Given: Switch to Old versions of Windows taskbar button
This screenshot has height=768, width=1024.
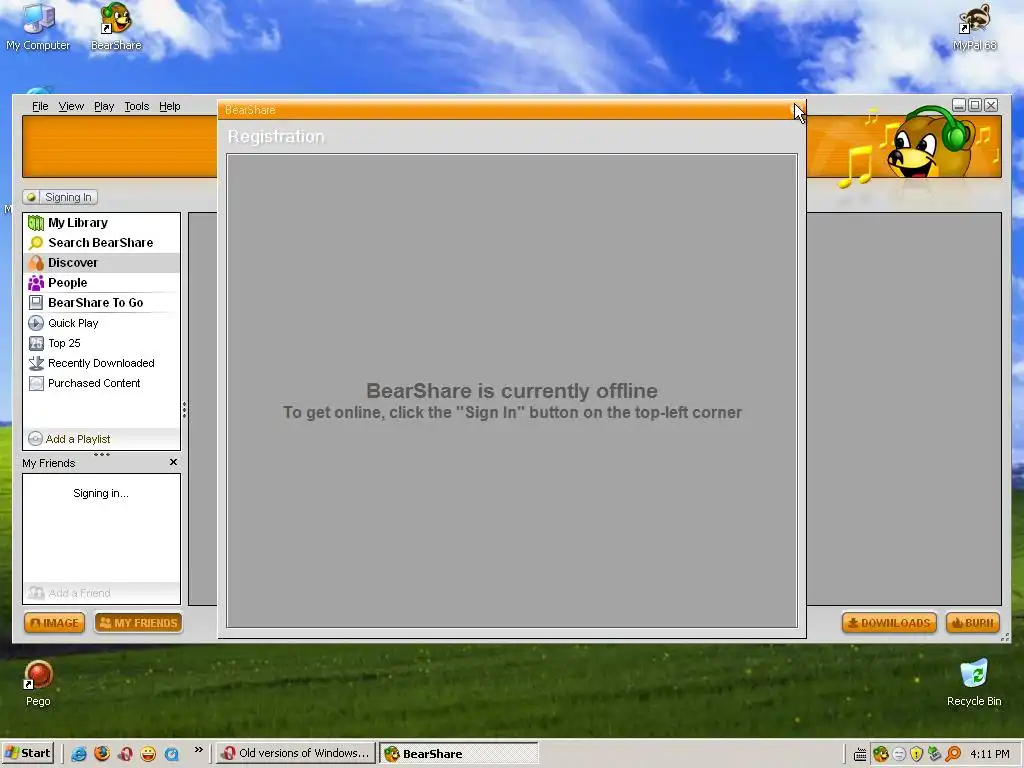Looking at the screenshot, I should [296, 753].
